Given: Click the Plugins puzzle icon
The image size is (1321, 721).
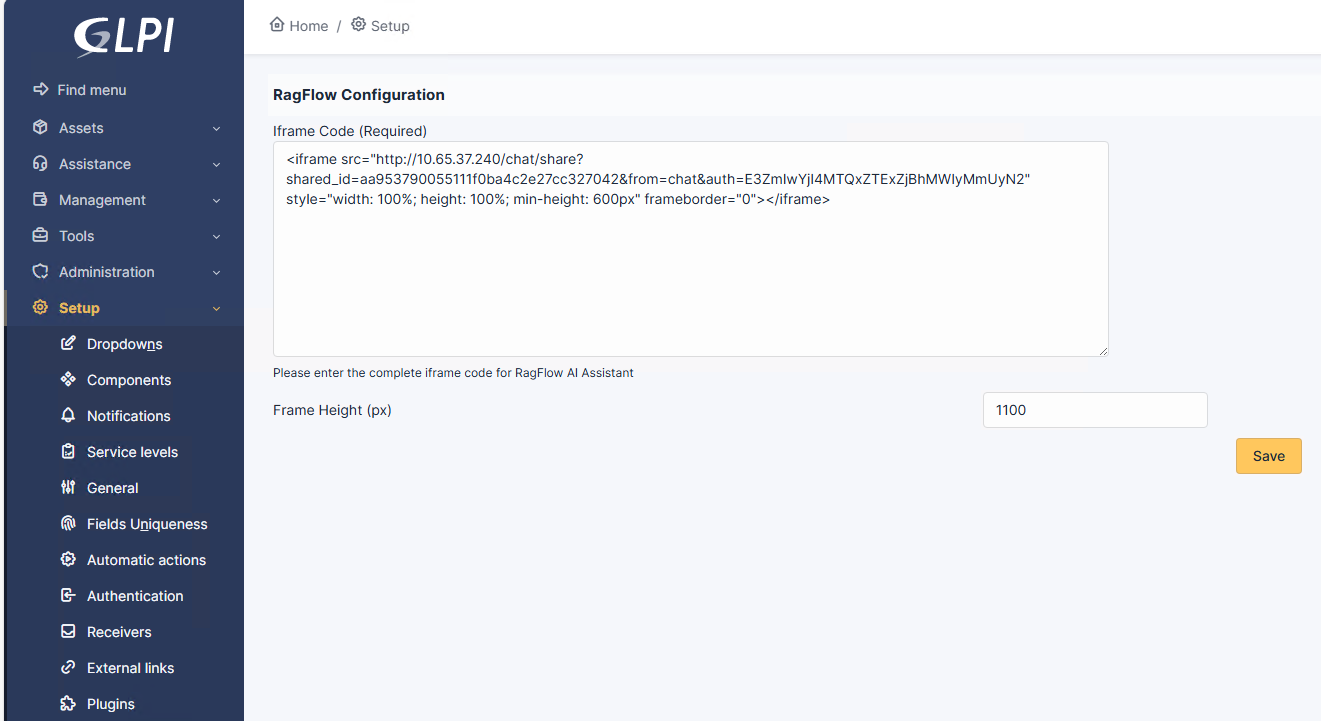Looking at the screenshot, I should [68, 704].
